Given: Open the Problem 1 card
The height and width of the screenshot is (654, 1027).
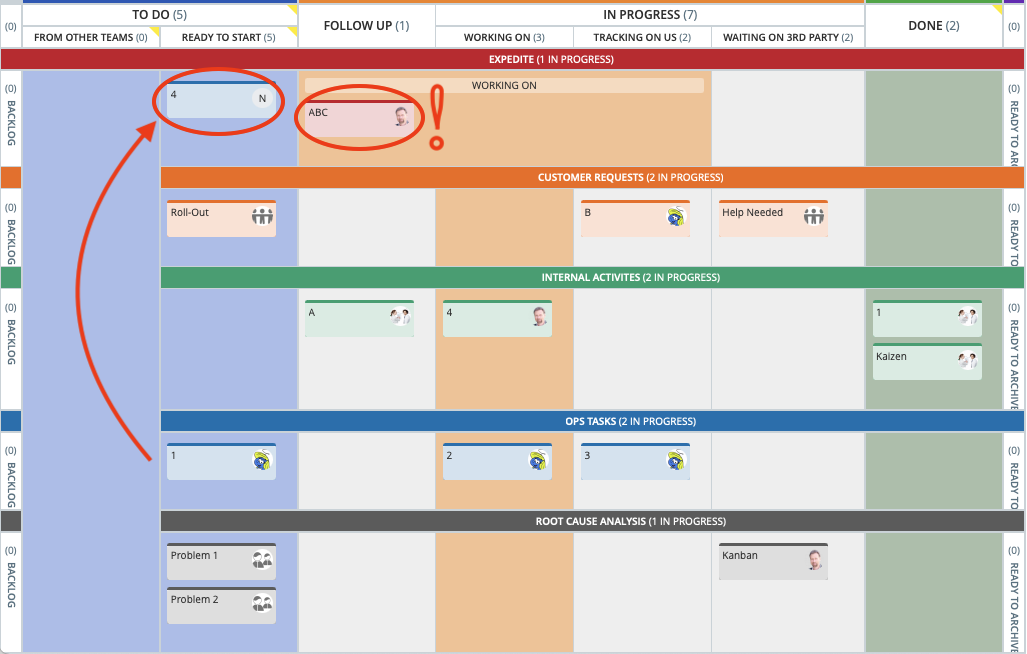Looking at the screenshot, I should pos(210,560).
